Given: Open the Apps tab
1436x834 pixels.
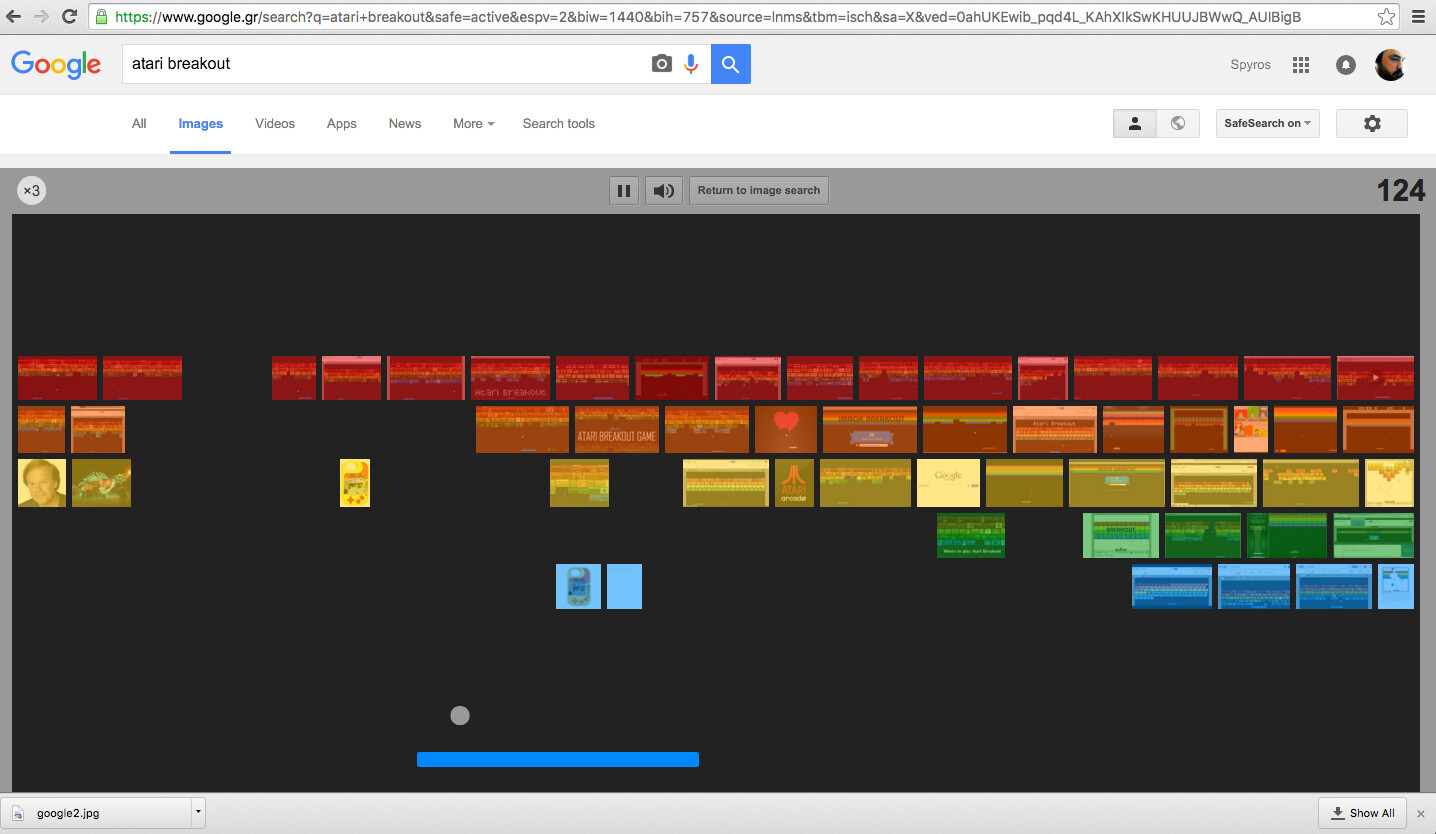Looking at the screenshot, I should [x=342, y=124].
